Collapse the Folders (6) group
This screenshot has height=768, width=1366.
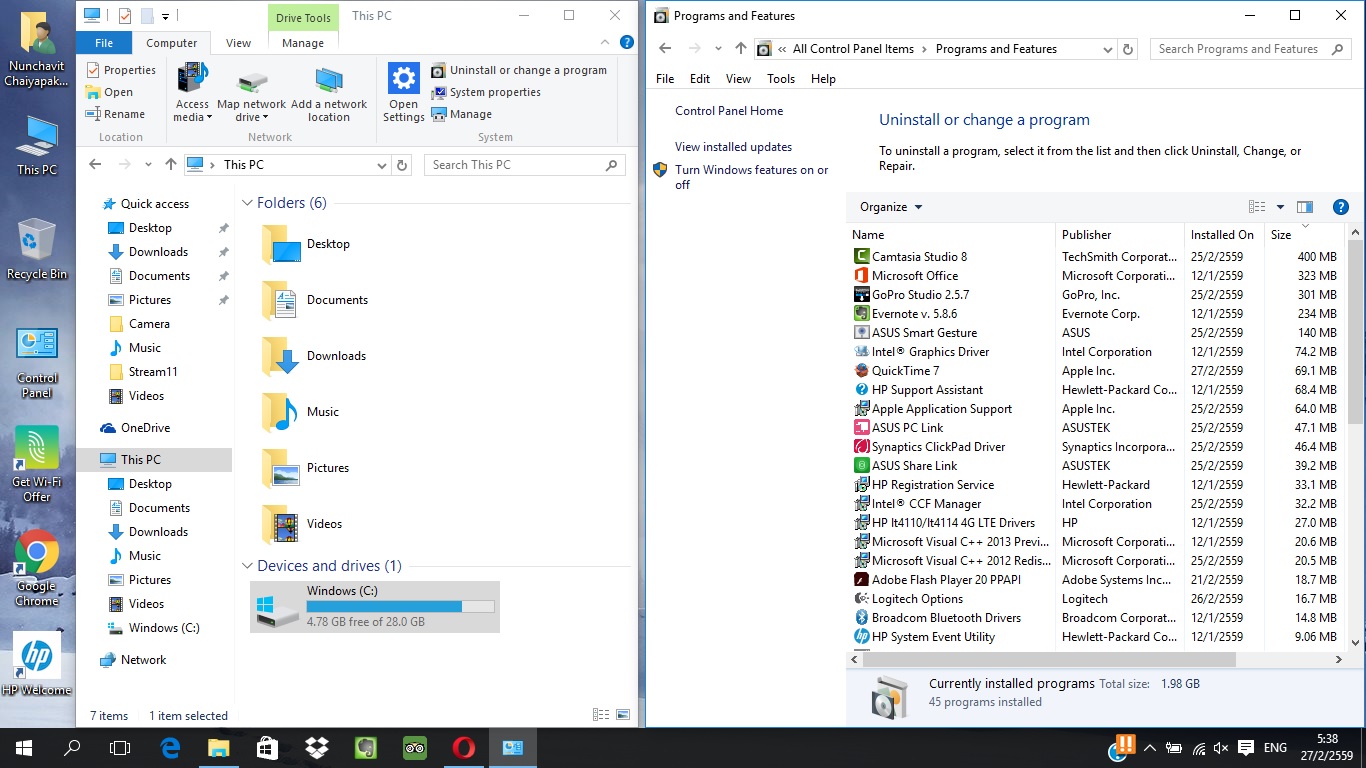[247, 203]
